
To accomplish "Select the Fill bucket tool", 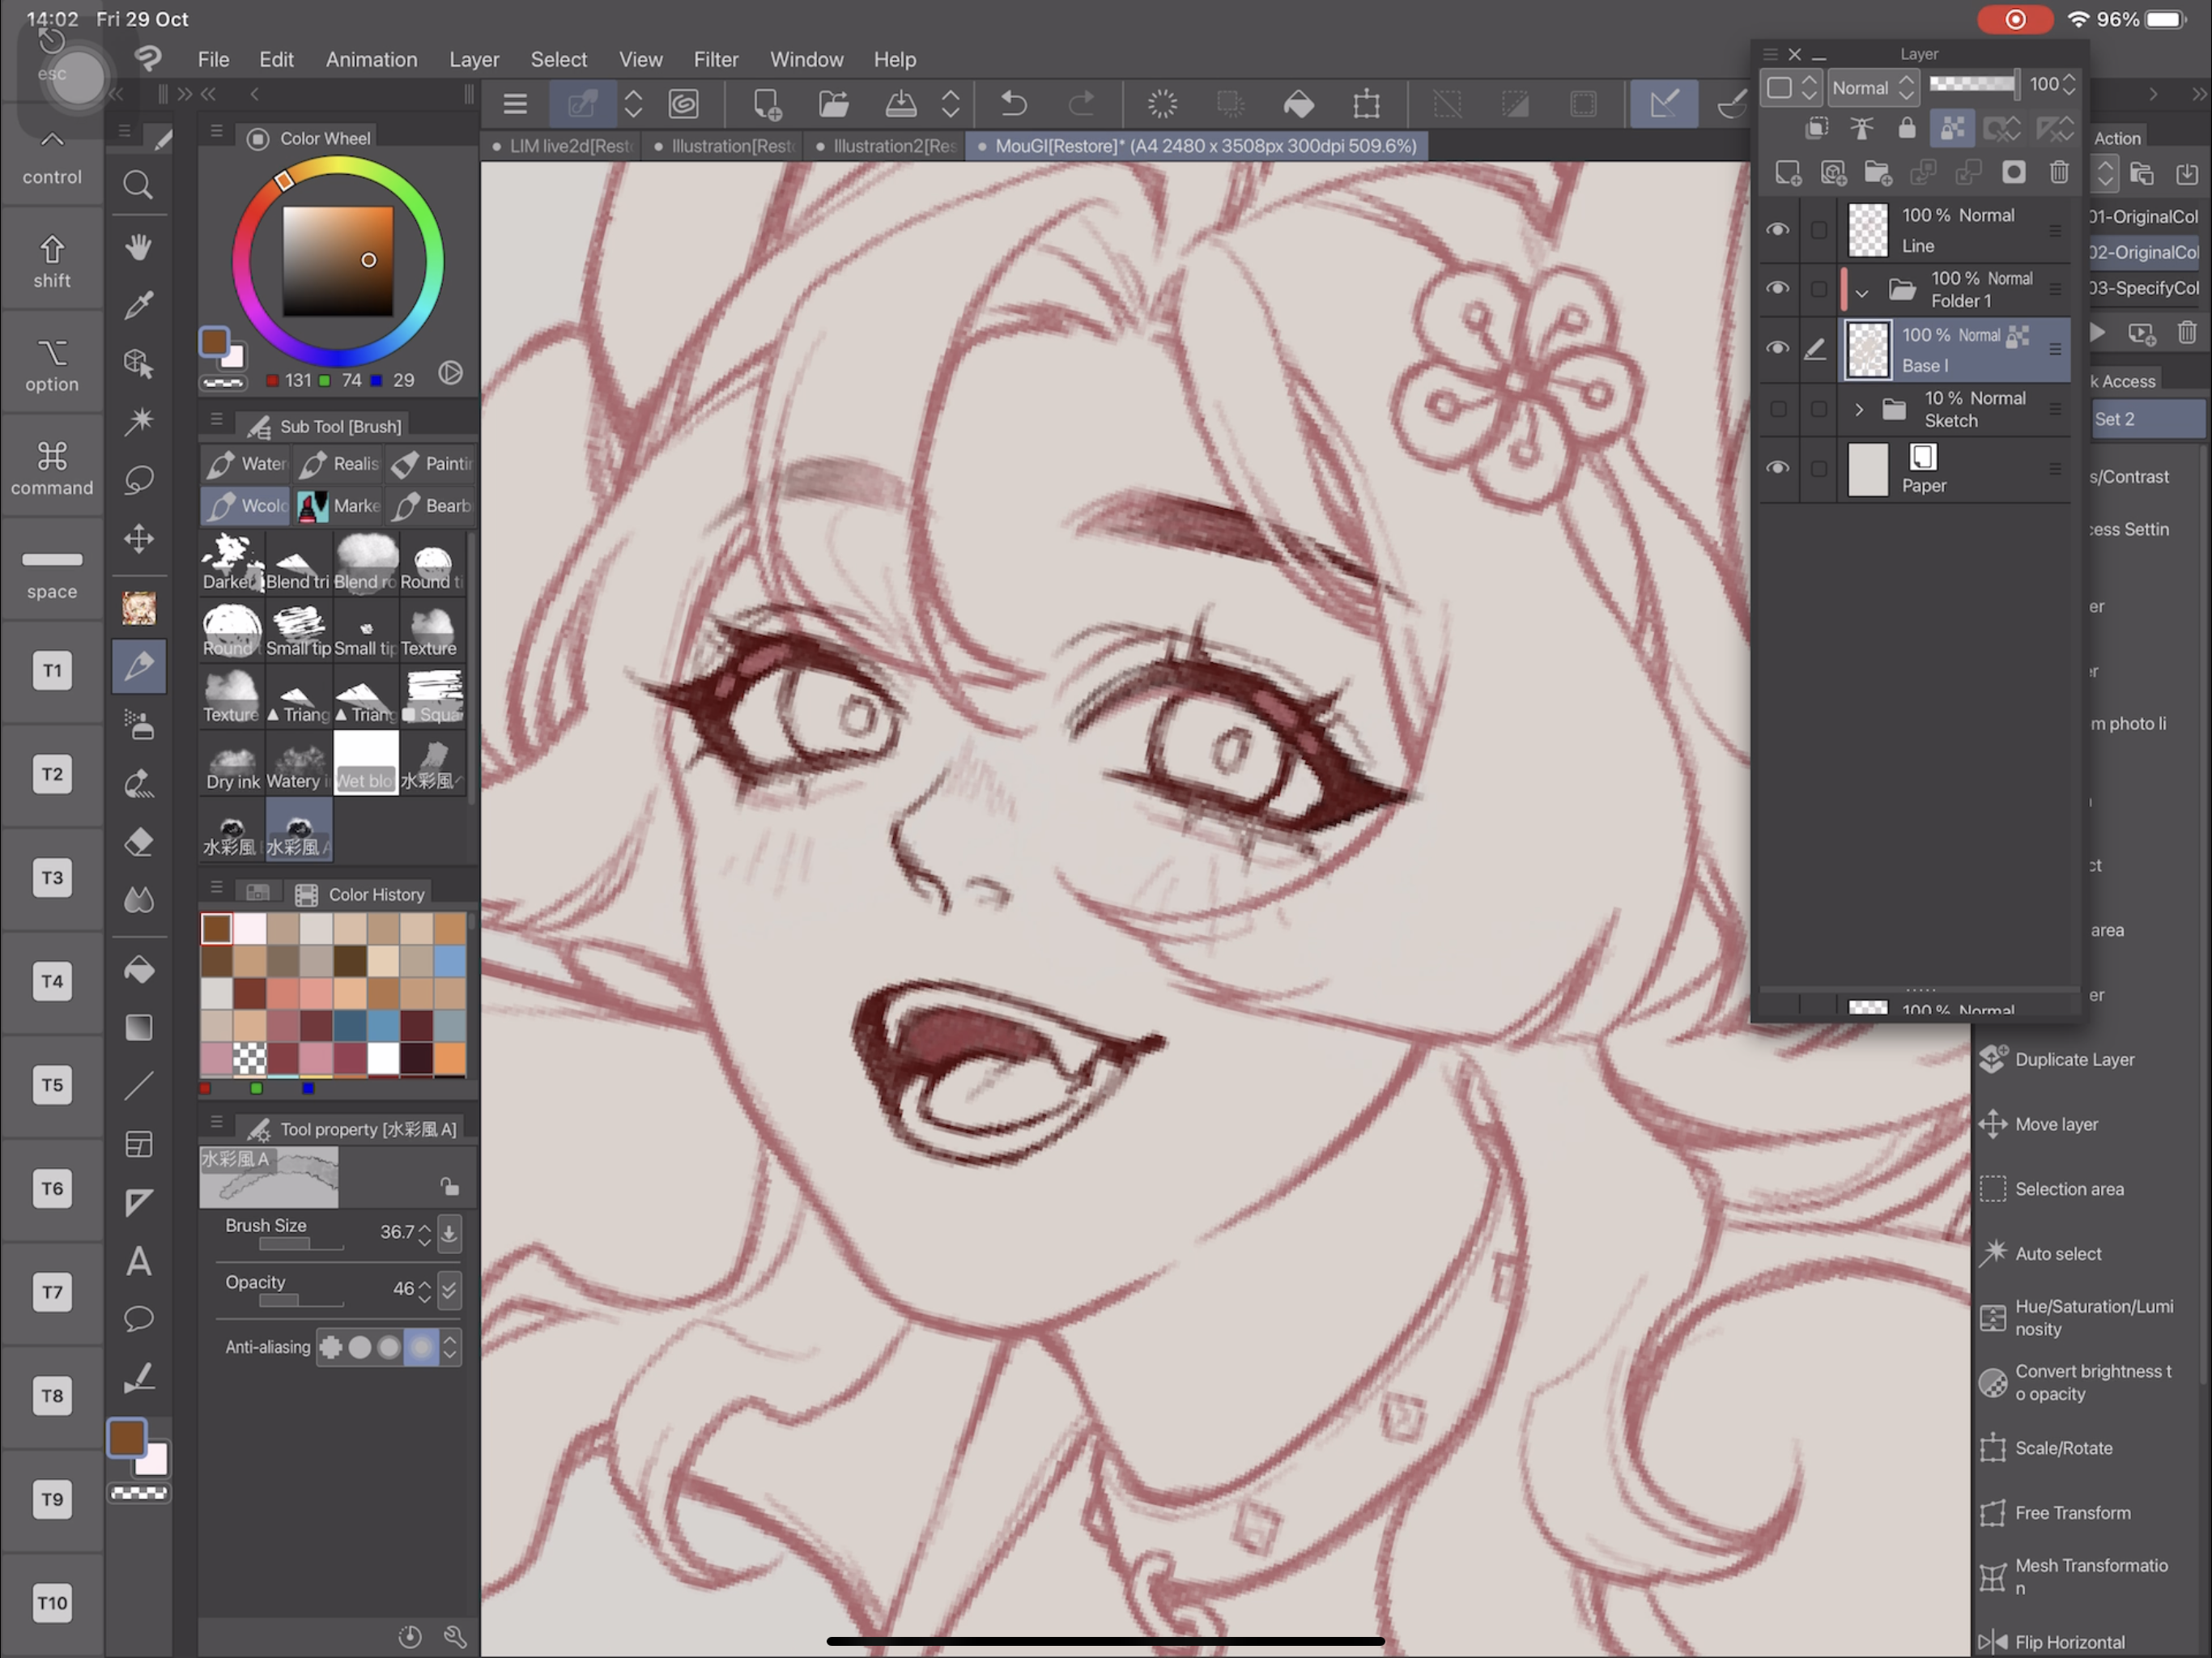I will pyautogui.click(x=138, y=969).
